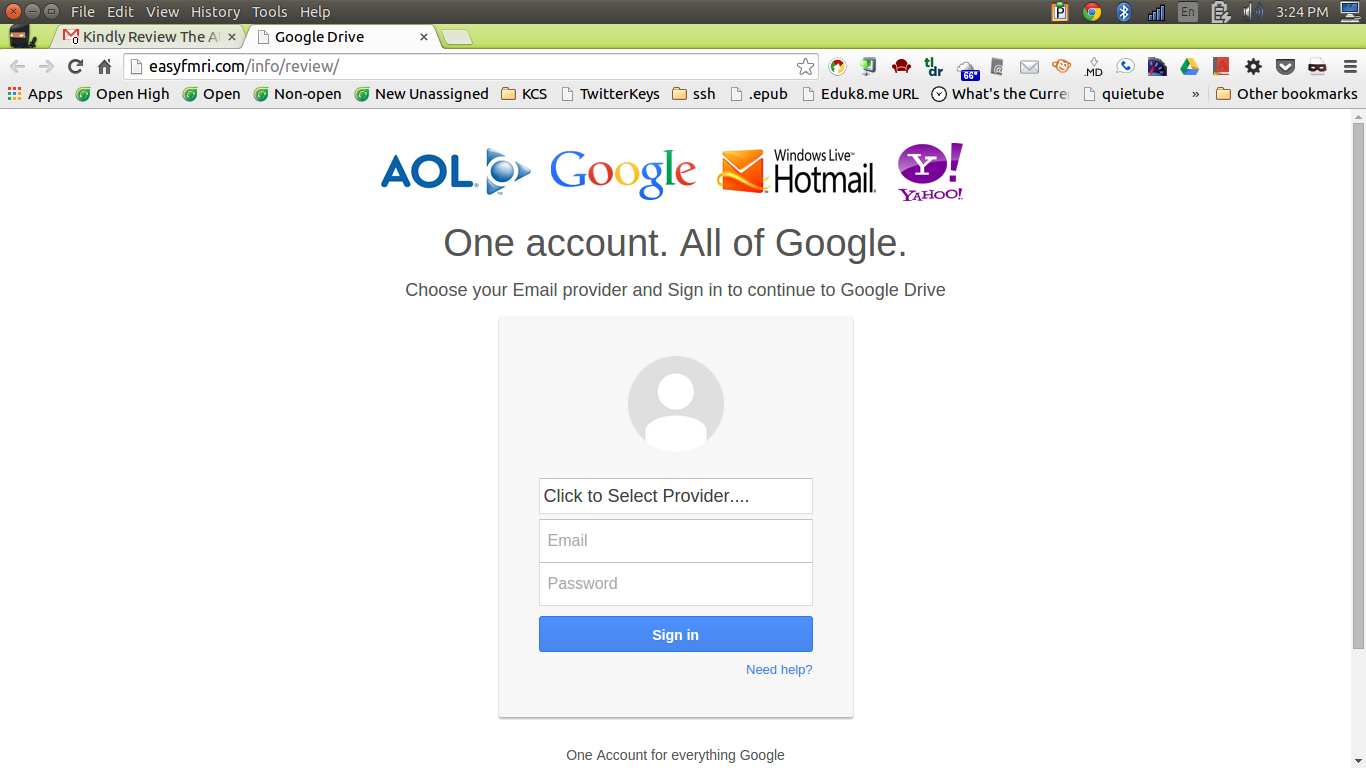Click the Google Drive extension icon
This screenshot has width=1366, height=768.
(1189, 67)
